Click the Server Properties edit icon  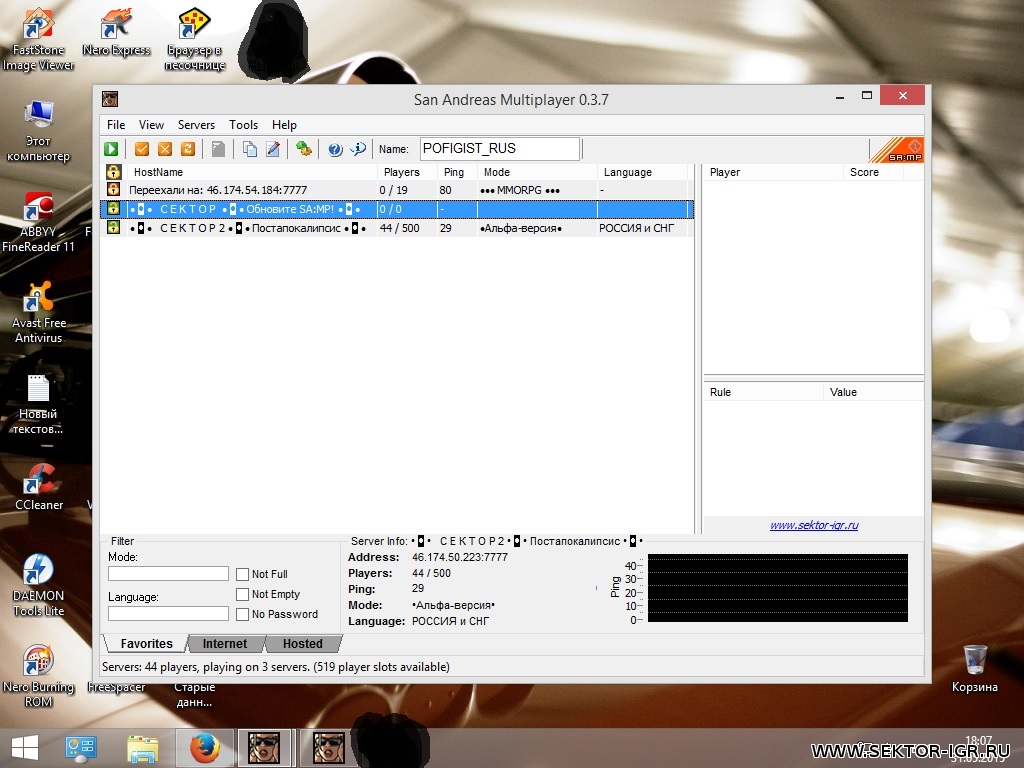272,149
